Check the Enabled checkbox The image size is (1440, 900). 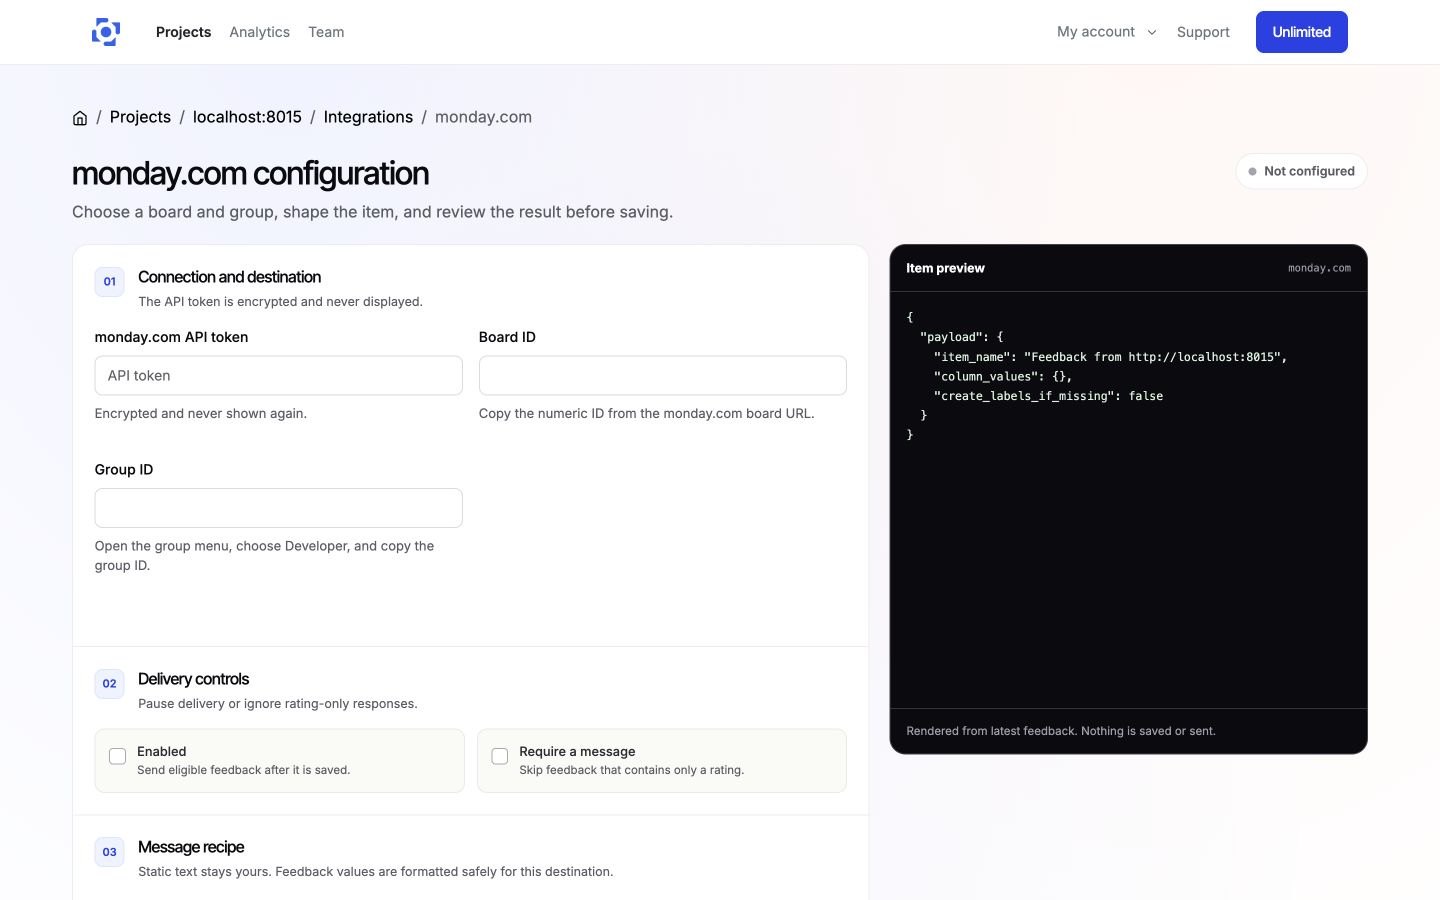(x=118, y=757)
